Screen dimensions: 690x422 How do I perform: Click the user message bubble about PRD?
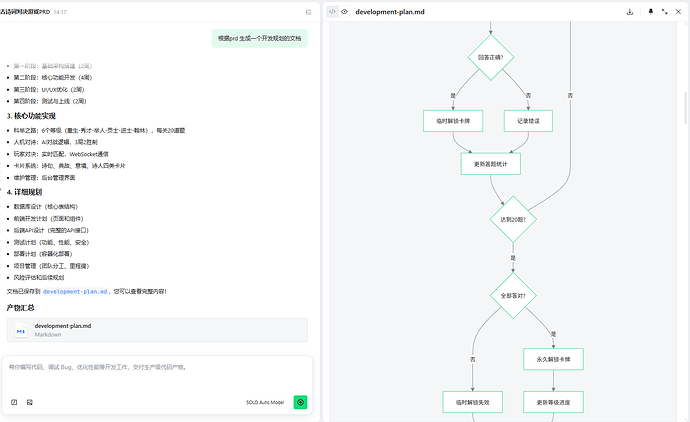257,39
